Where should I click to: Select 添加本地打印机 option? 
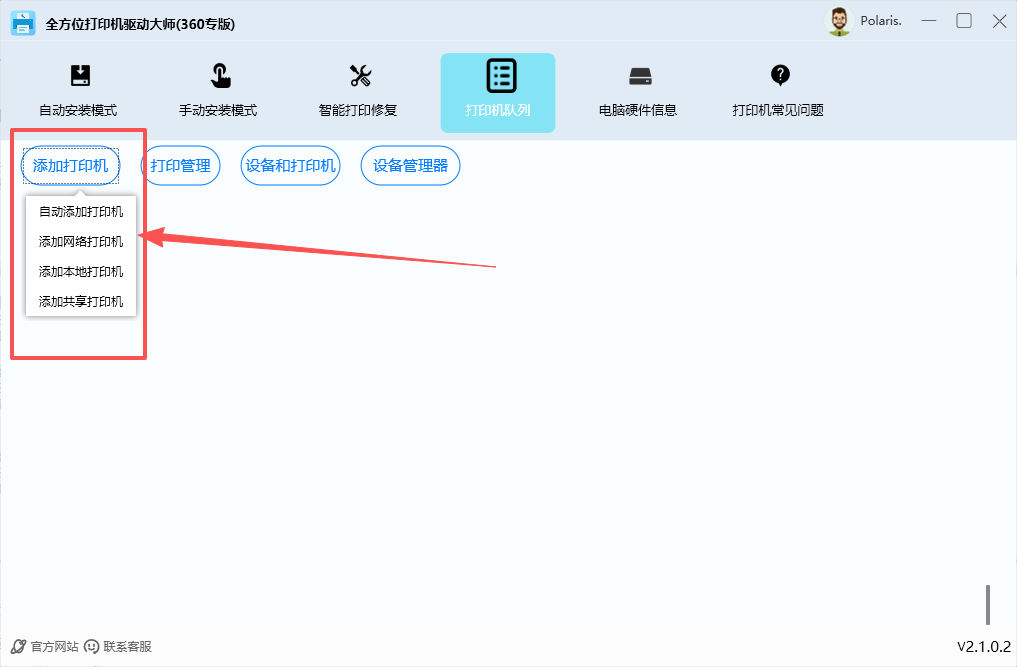pyautogui.click(x=81, y=272)
